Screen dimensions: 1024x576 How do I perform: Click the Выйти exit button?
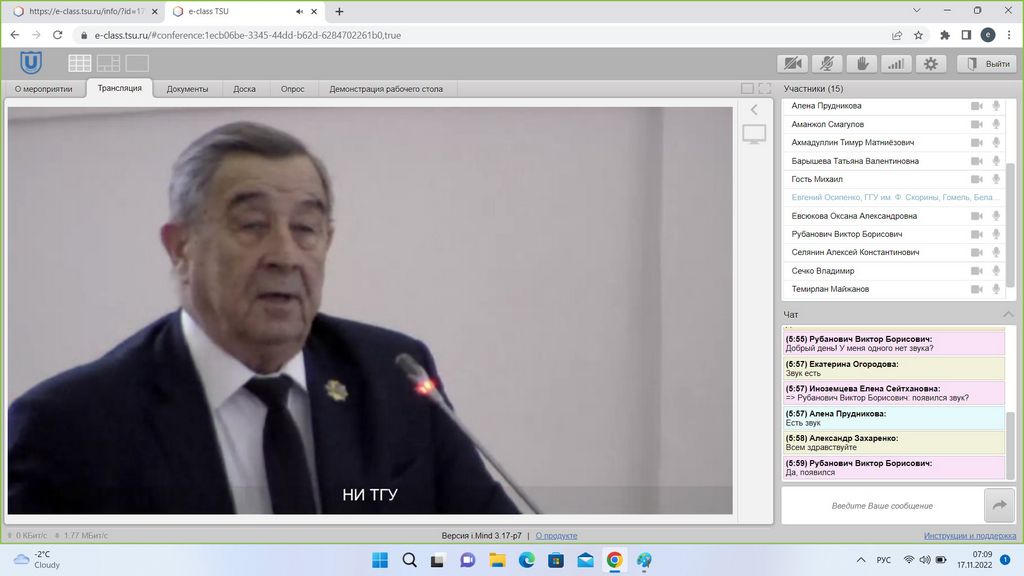(986, 64)
